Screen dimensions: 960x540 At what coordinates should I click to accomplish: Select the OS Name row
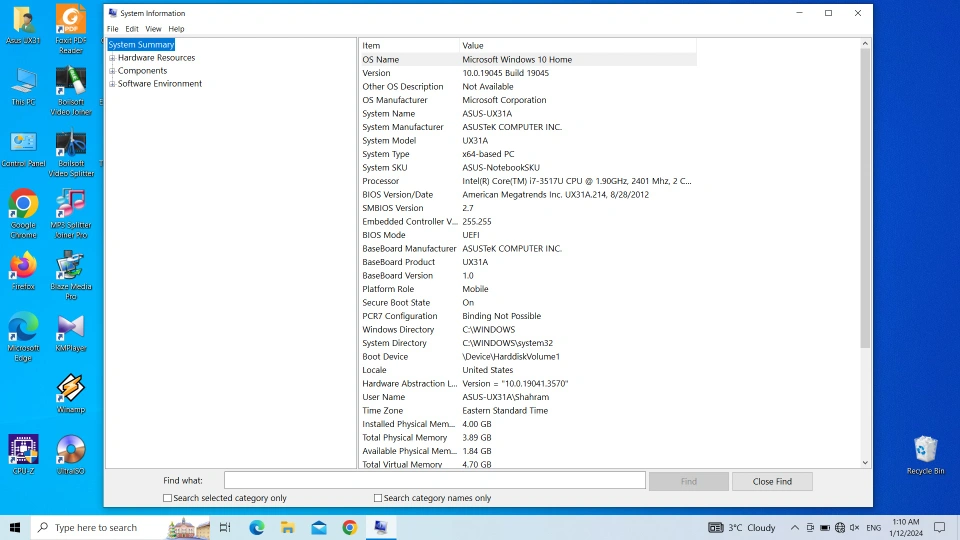[x=528, y=59]
